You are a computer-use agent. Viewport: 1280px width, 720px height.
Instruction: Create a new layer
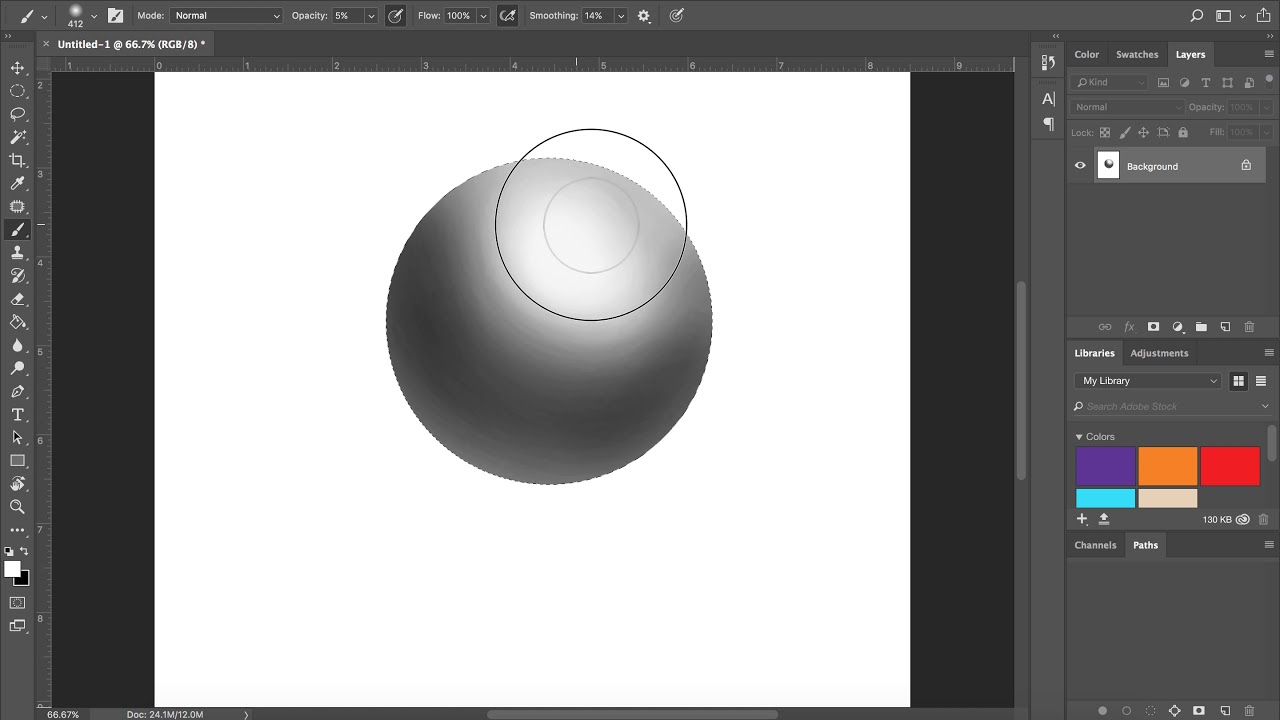pyautogui.click(x=1225, y=327)
